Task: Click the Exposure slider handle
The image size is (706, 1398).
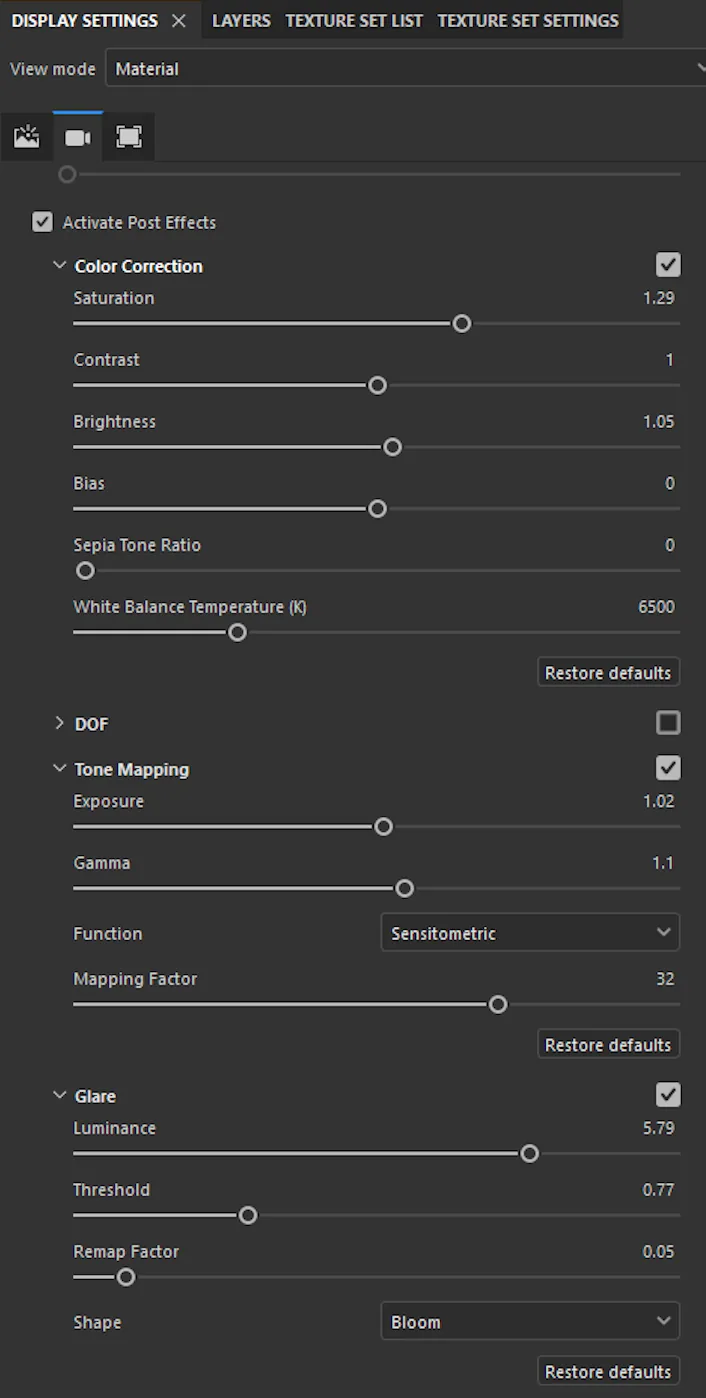Action: click(x=383, y=827)
